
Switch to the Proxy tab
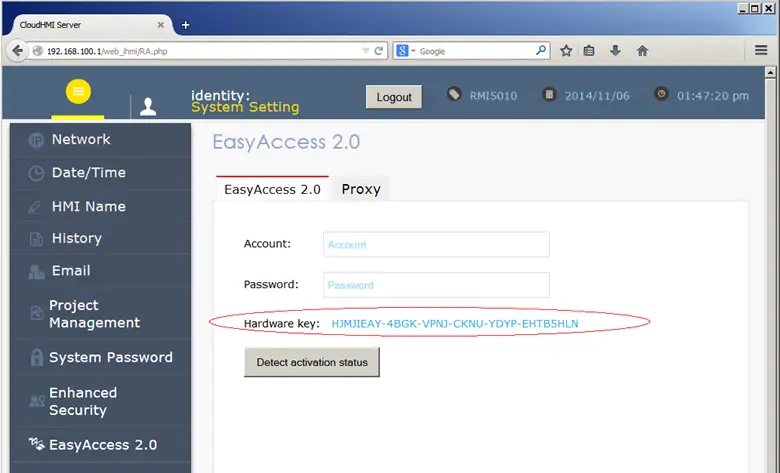click(361, 189)
